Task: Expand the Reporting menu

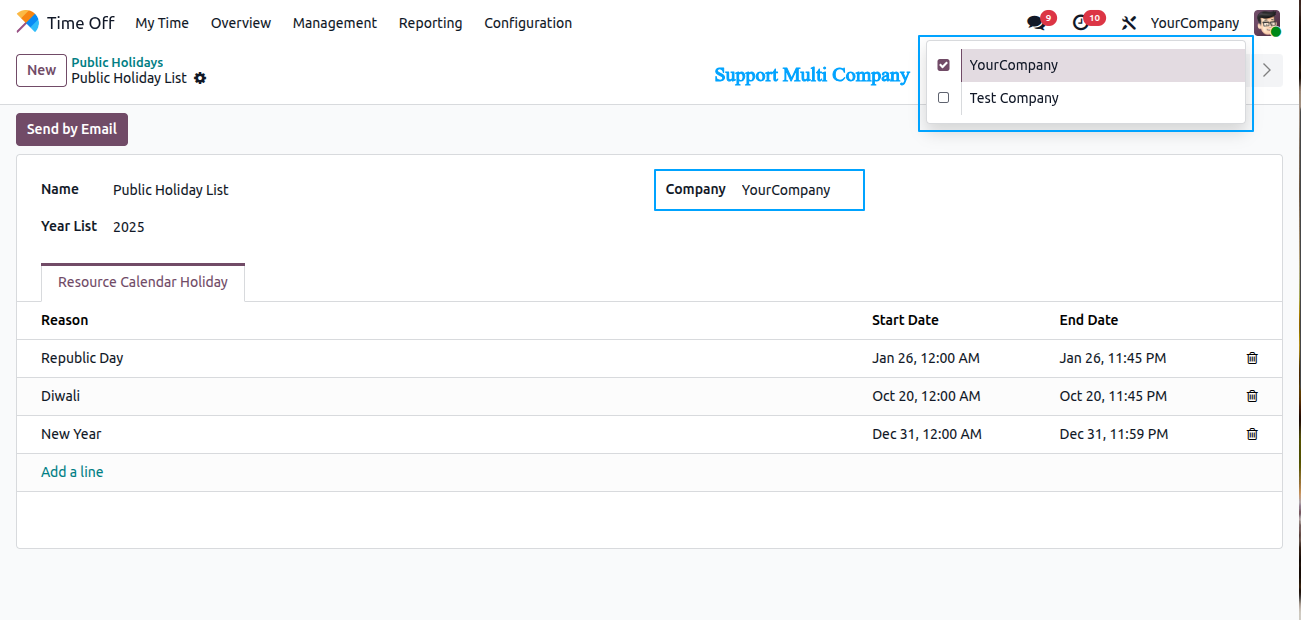Action: pyautogui.click(x=430, y=23)
